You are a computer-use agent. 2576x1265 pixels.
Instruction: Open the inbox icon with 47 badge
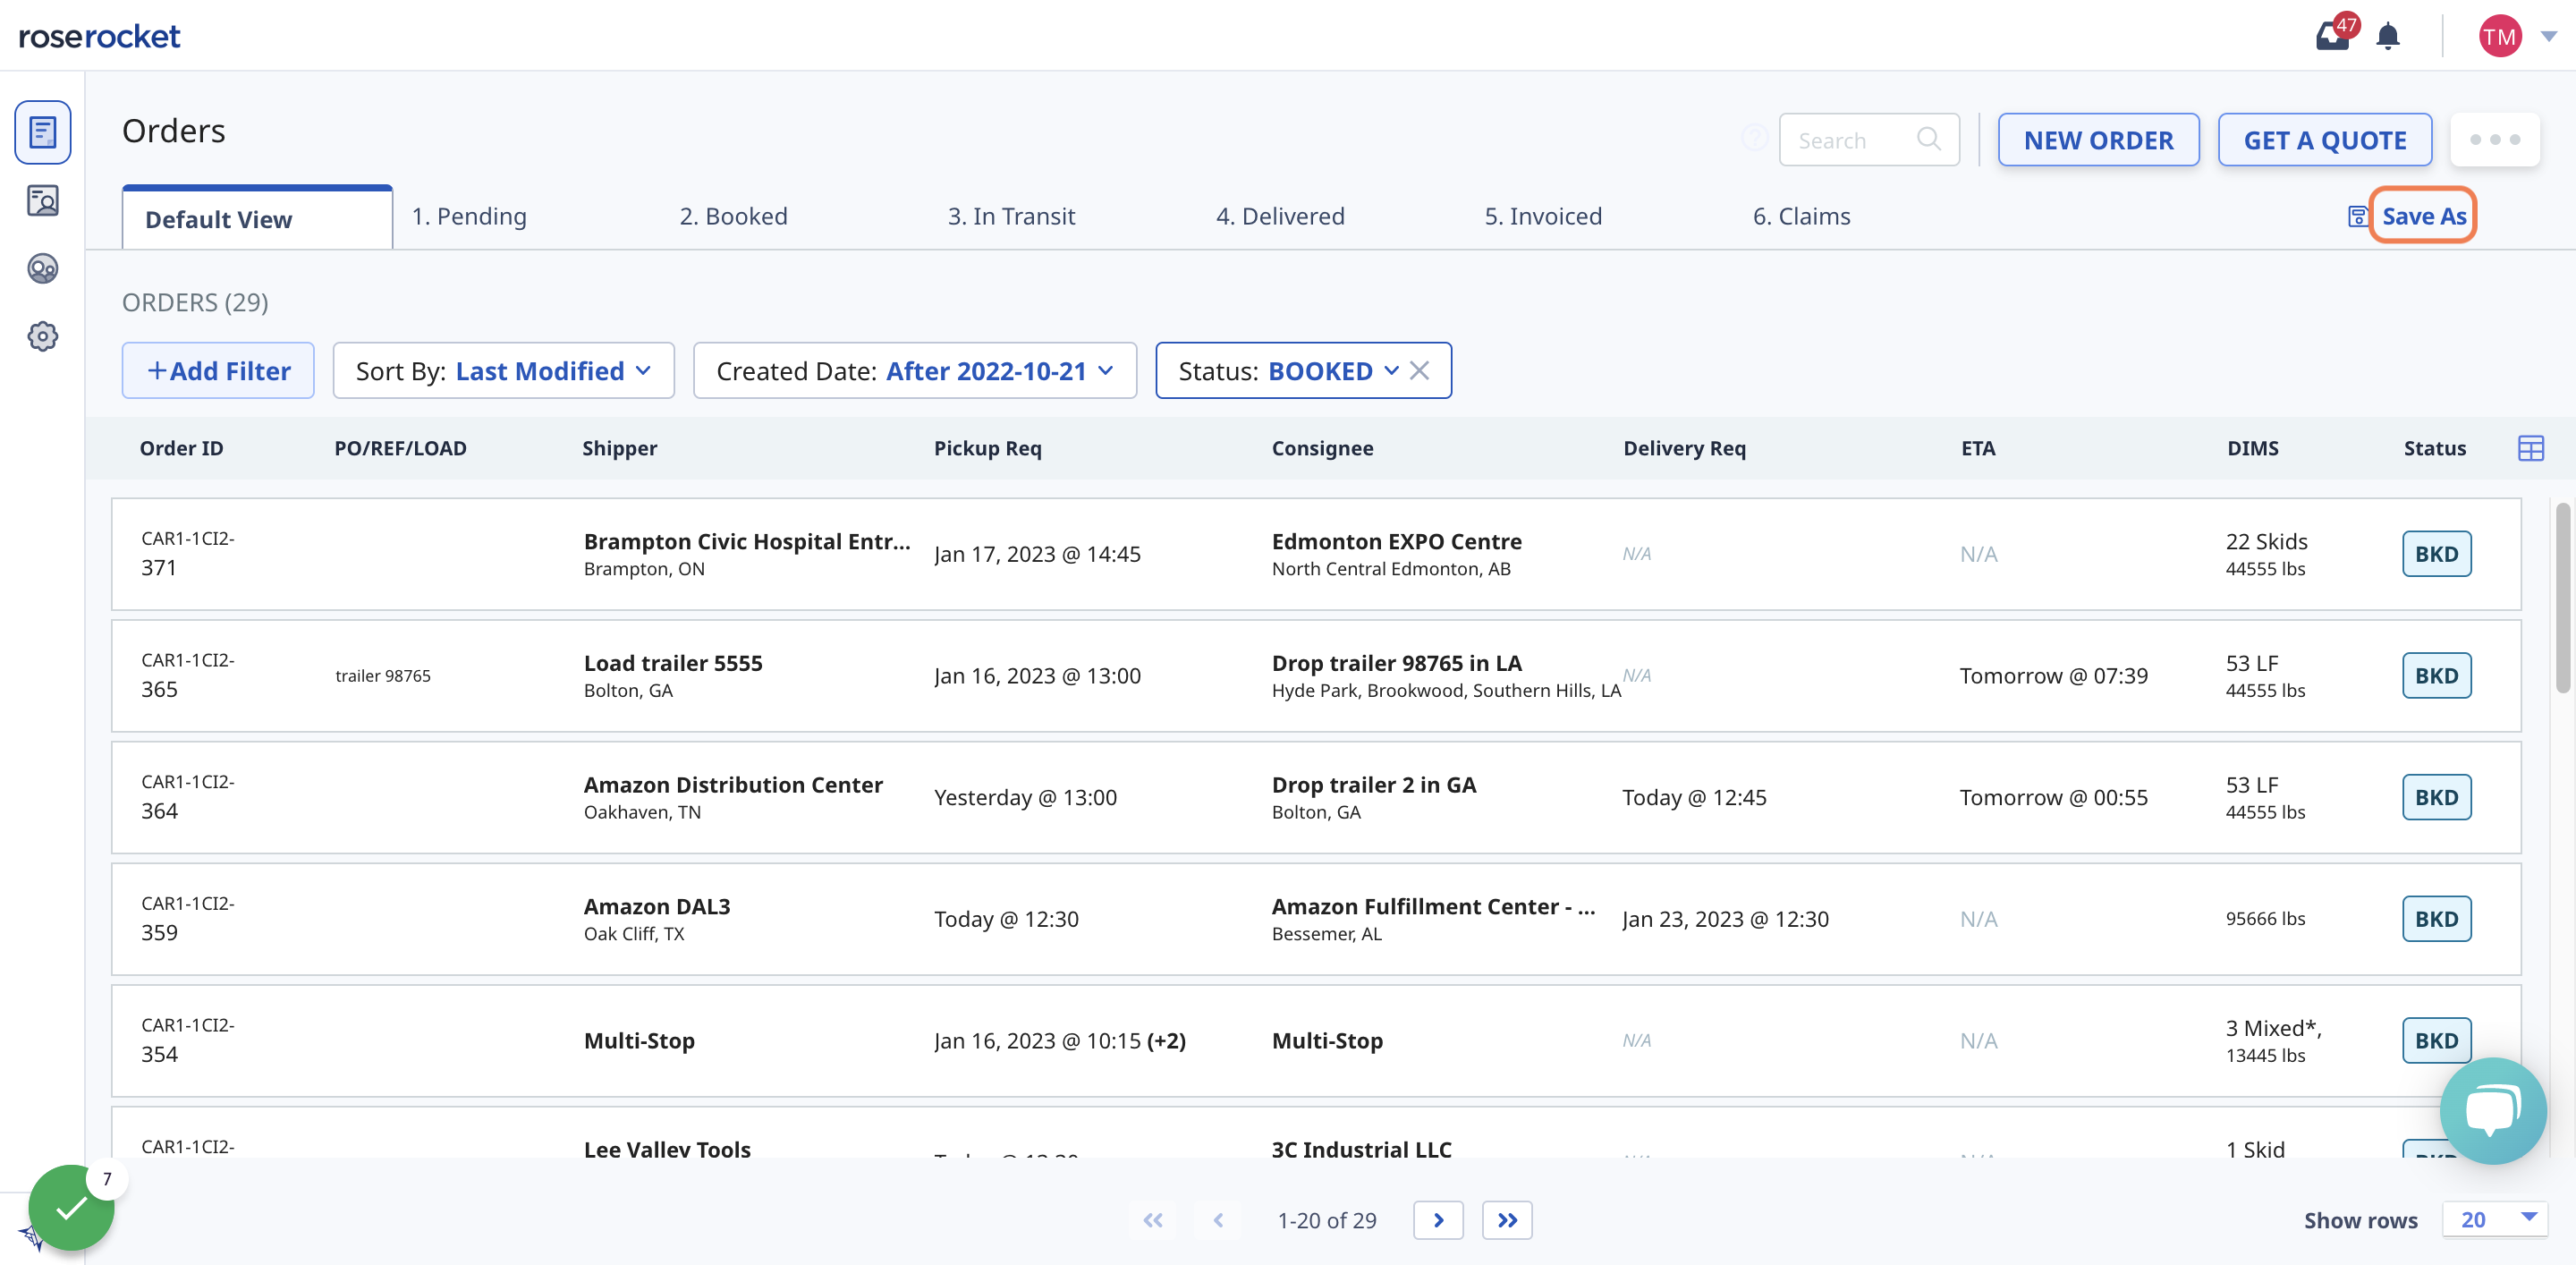click(2334, 36)
